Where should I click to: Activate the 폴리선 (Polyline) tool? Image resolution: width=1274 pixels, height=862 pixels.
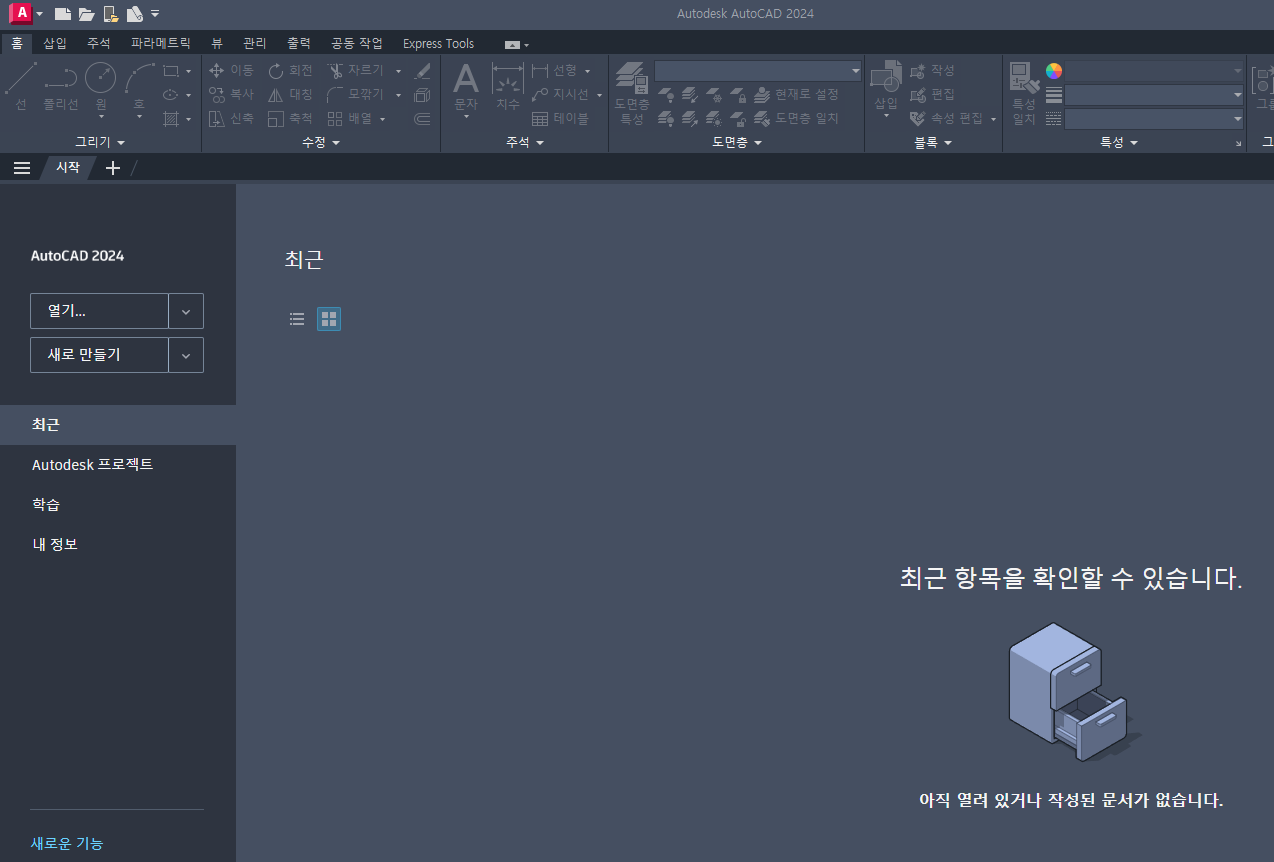click(60, 78)
